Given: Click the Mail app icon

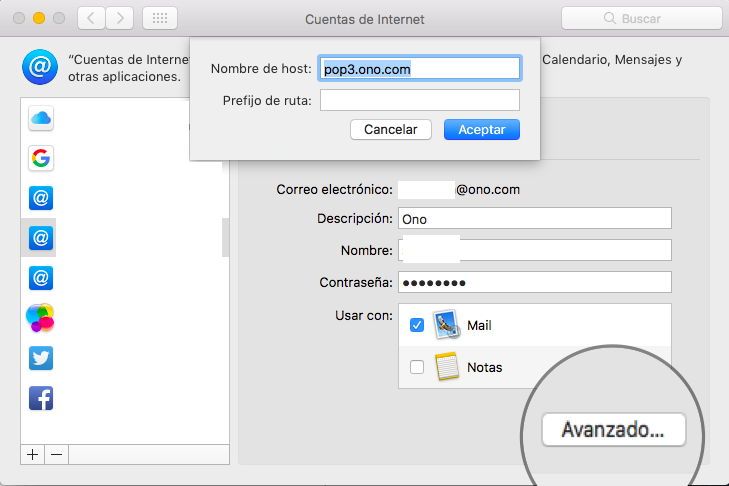Looking at the screenshot, I should coord(447,325).
